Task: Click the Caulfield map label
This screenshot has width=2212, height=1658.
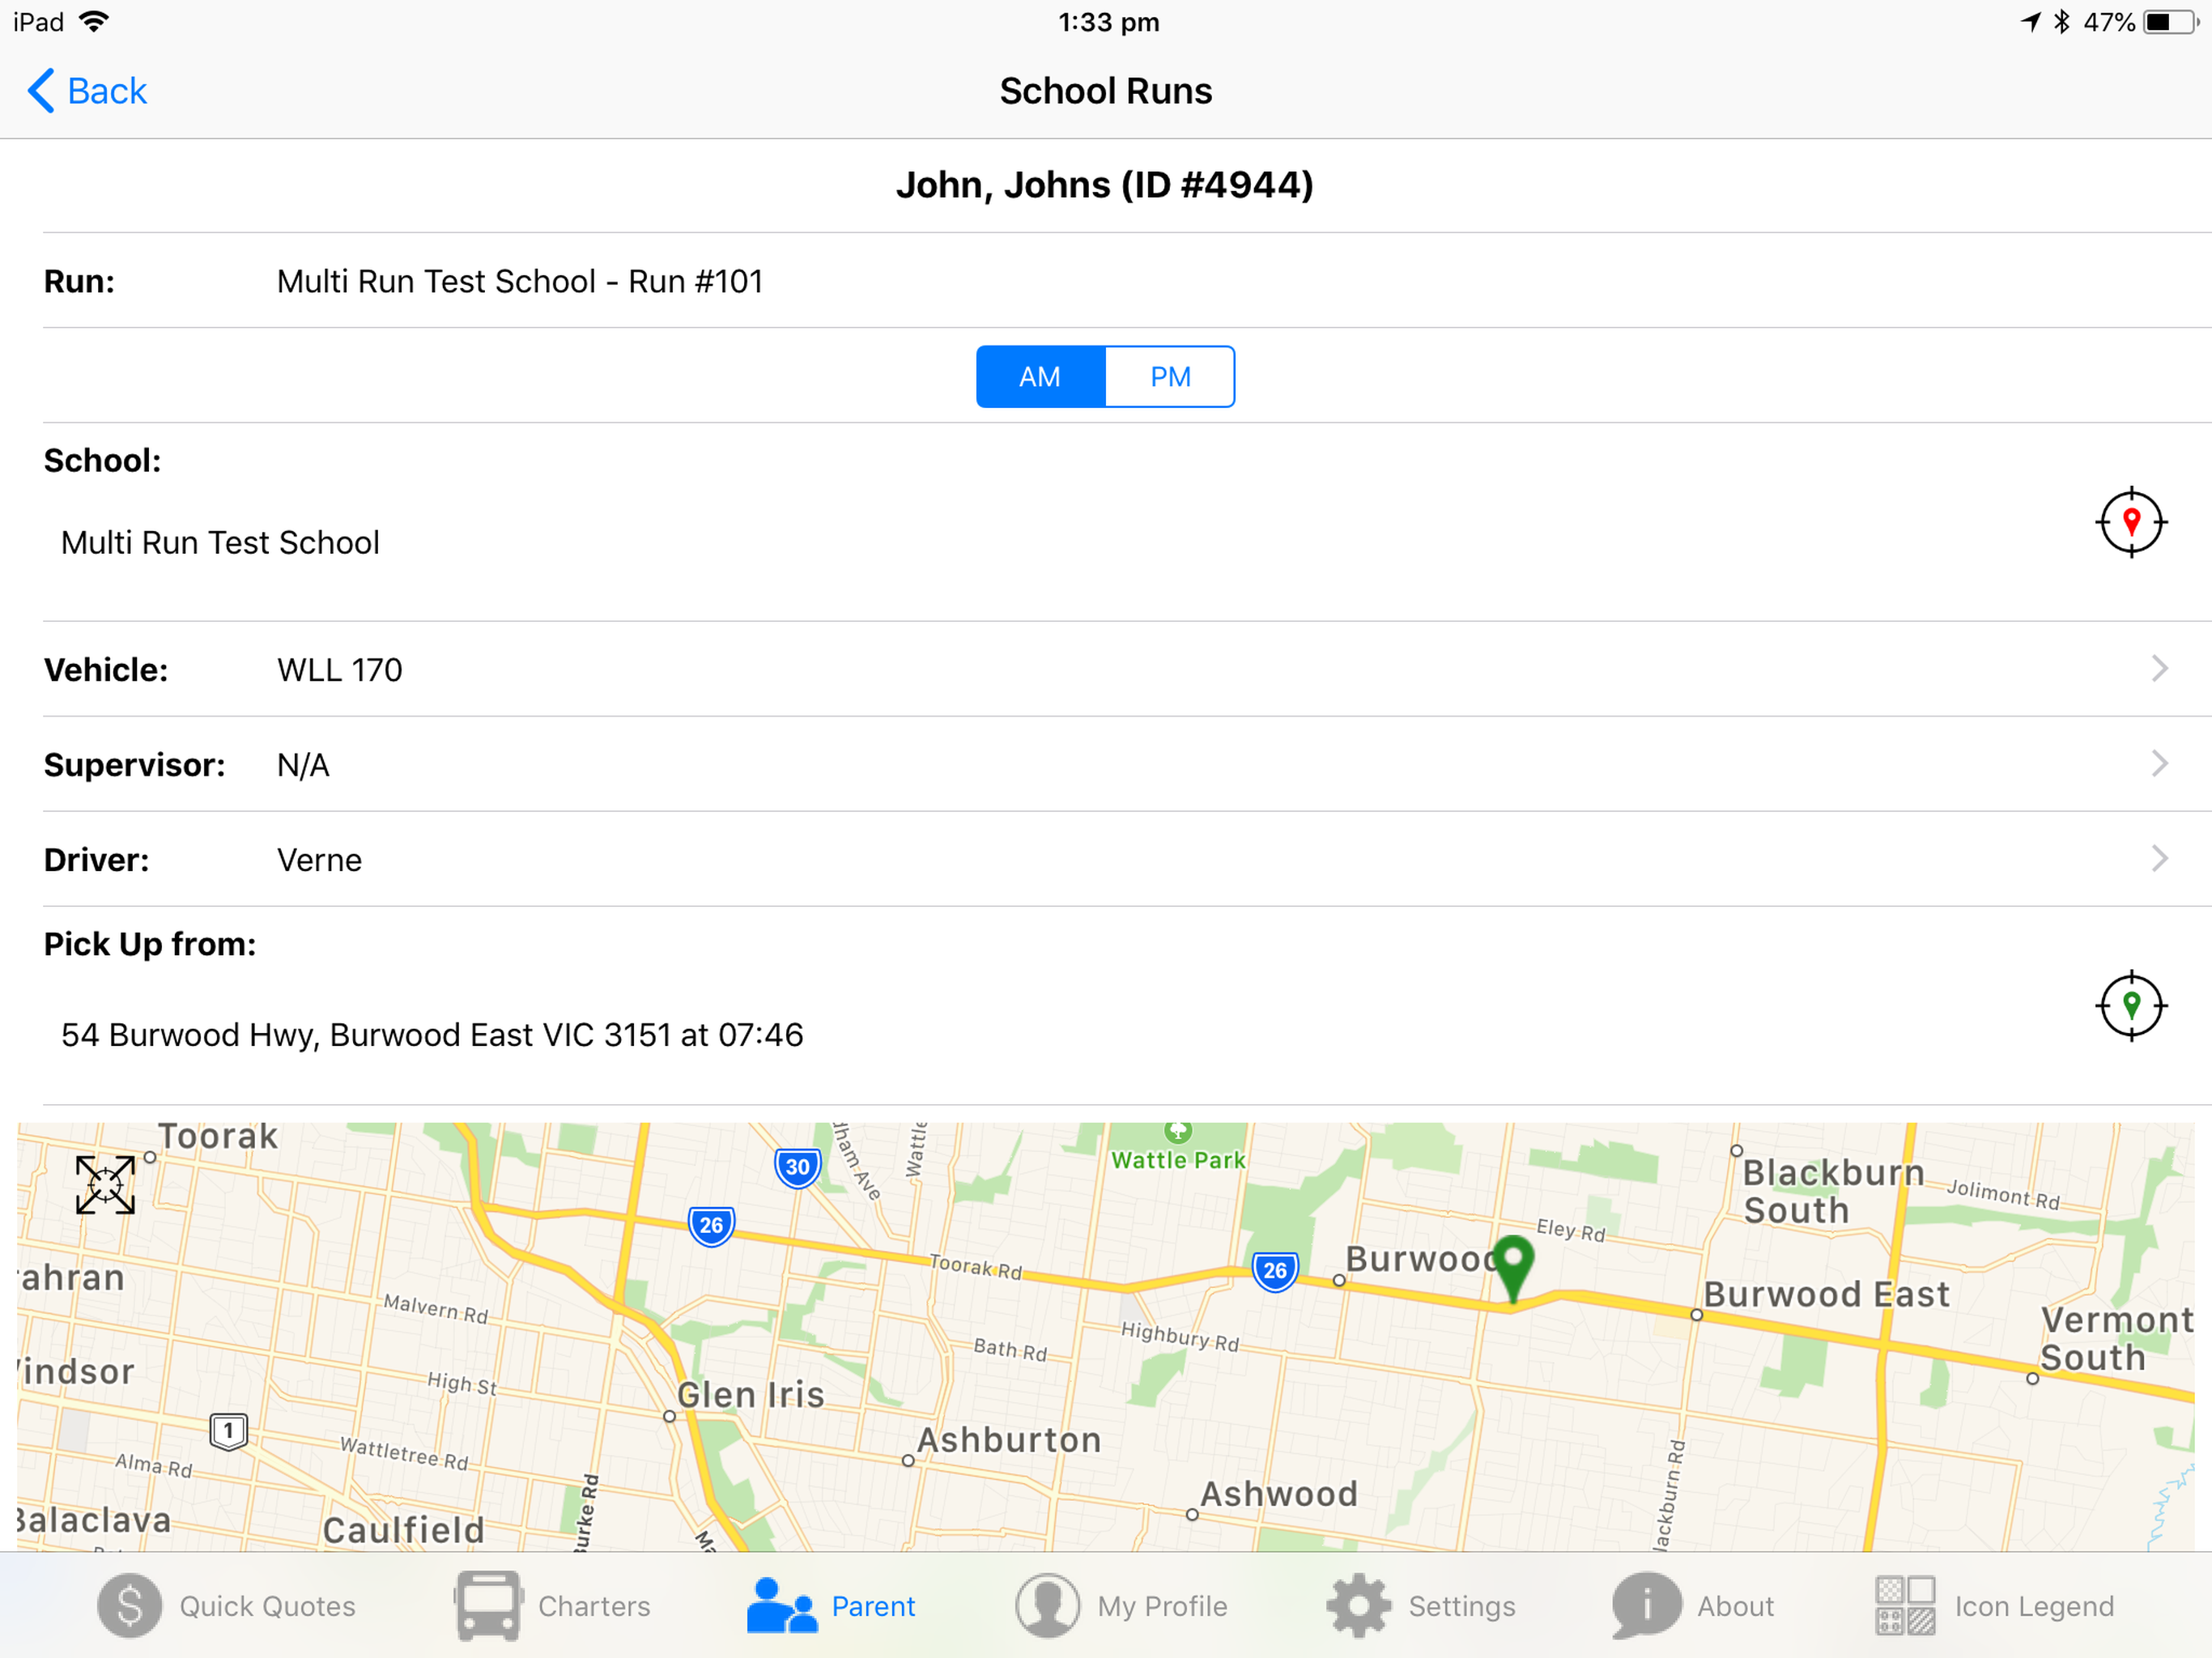Action: pos(403,1529)
